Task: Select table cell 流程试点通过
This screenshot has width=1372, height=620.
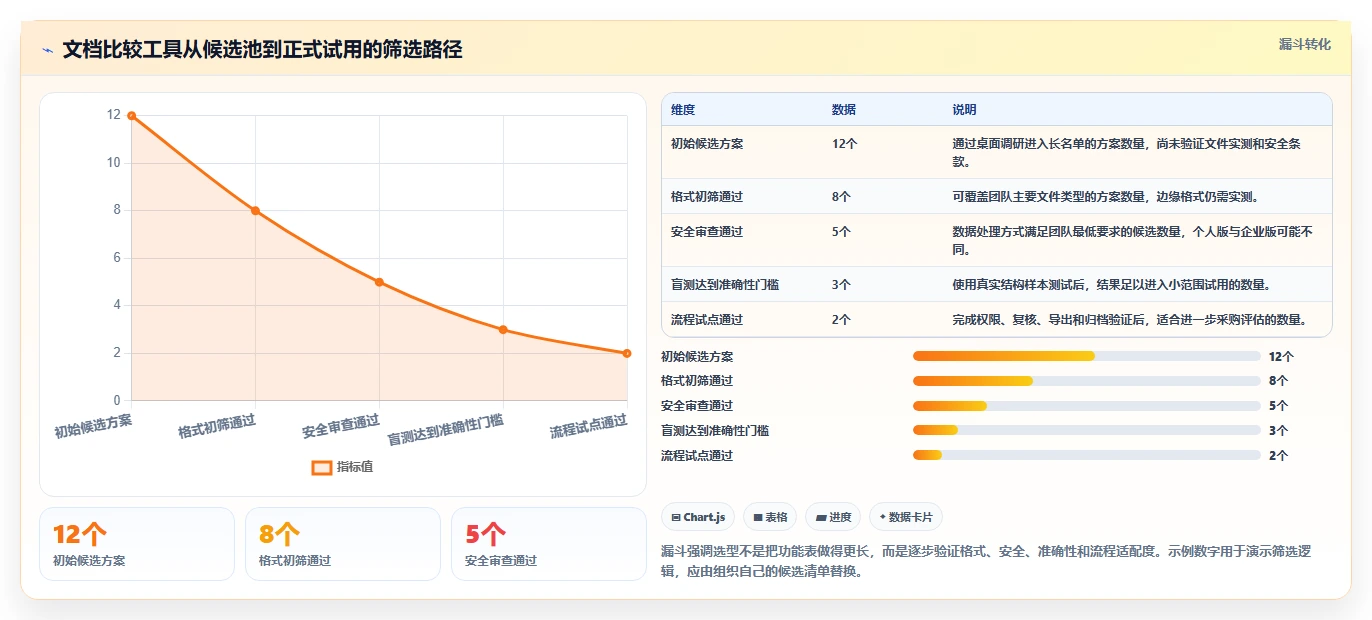Action: pyautogui.click(x=707, y=320)
